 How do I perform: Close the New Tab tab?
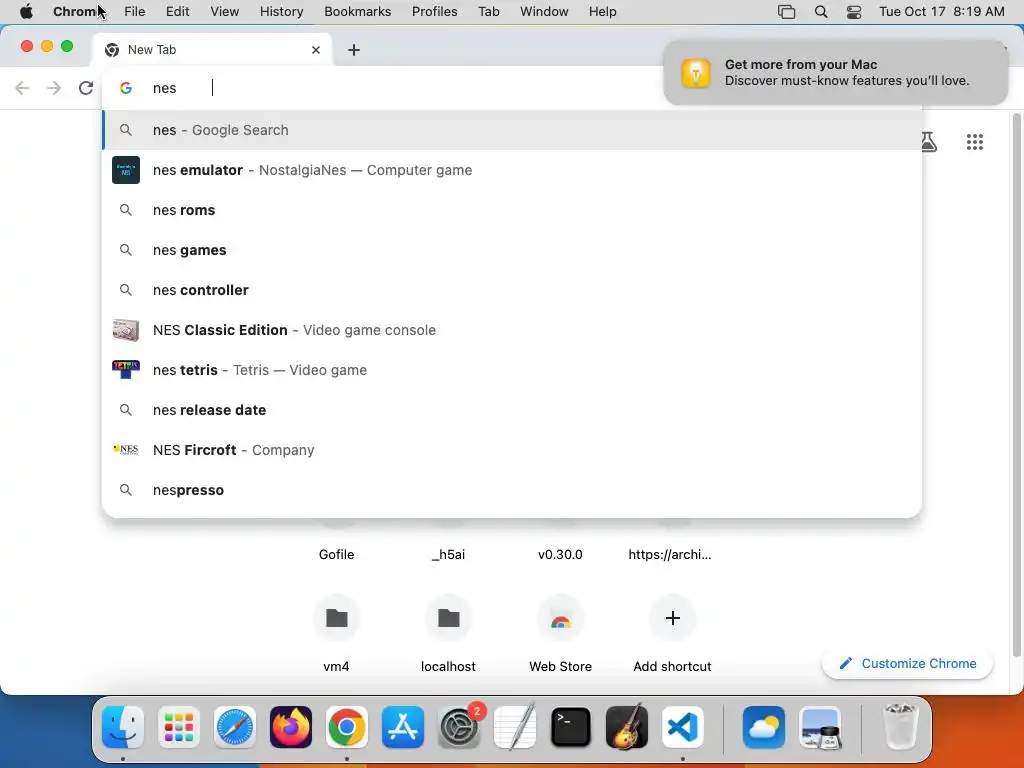tap(315, 50)
